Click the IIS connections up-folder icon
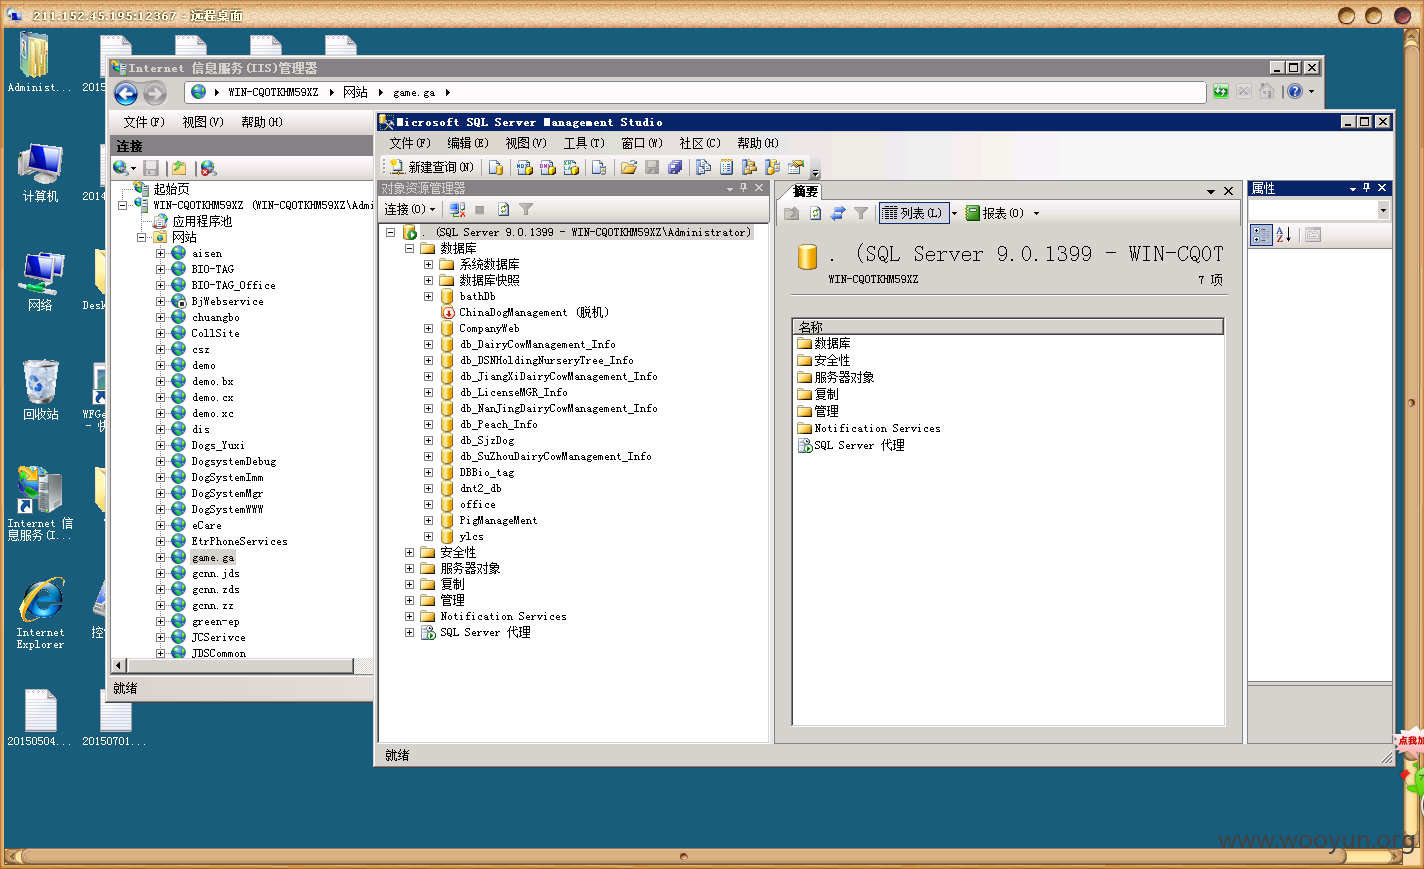The width and height of the screenshot is (1424, 869). point(179,168)
